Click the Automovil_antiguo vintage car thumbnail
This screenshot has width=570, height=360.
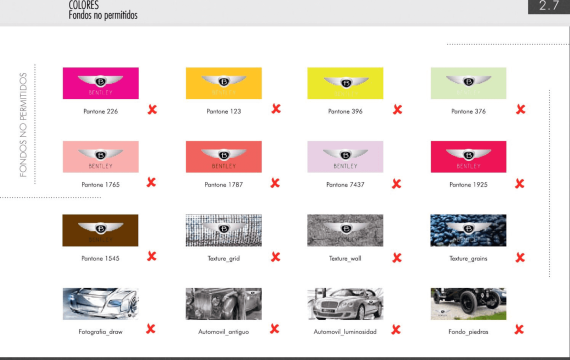click(x=224, y=304)
